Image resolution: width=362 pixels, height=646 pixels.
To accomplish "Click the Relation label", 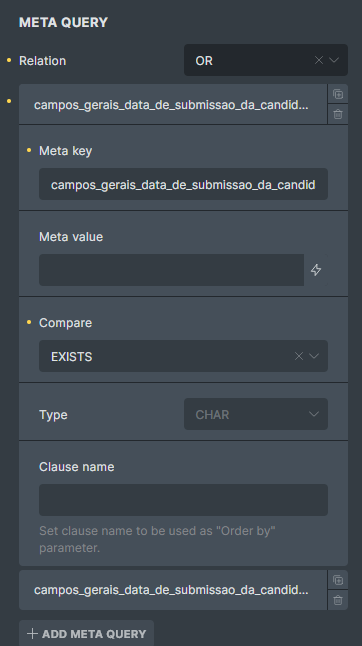I will tap(42, 61).
